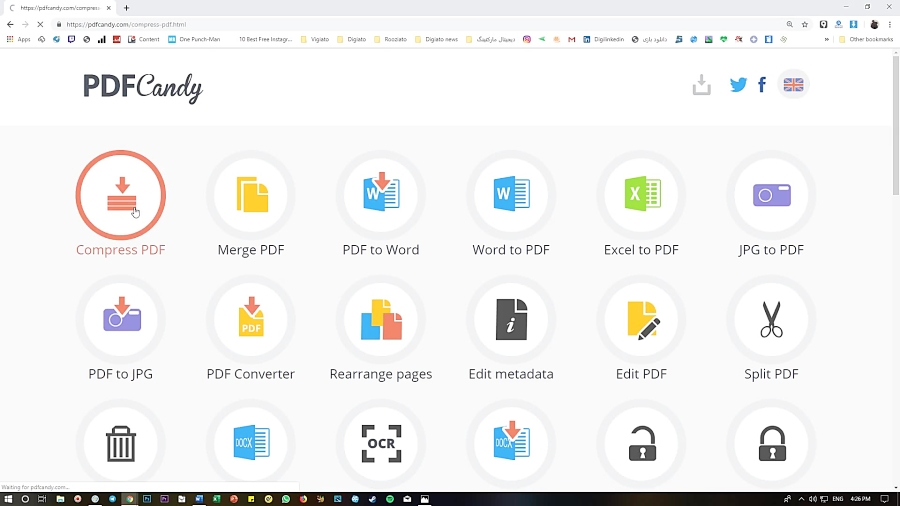The height and width of the screenshot is (506, 900).
Task: Select the Rearrange pages tool icon
Action: [381, 320]
